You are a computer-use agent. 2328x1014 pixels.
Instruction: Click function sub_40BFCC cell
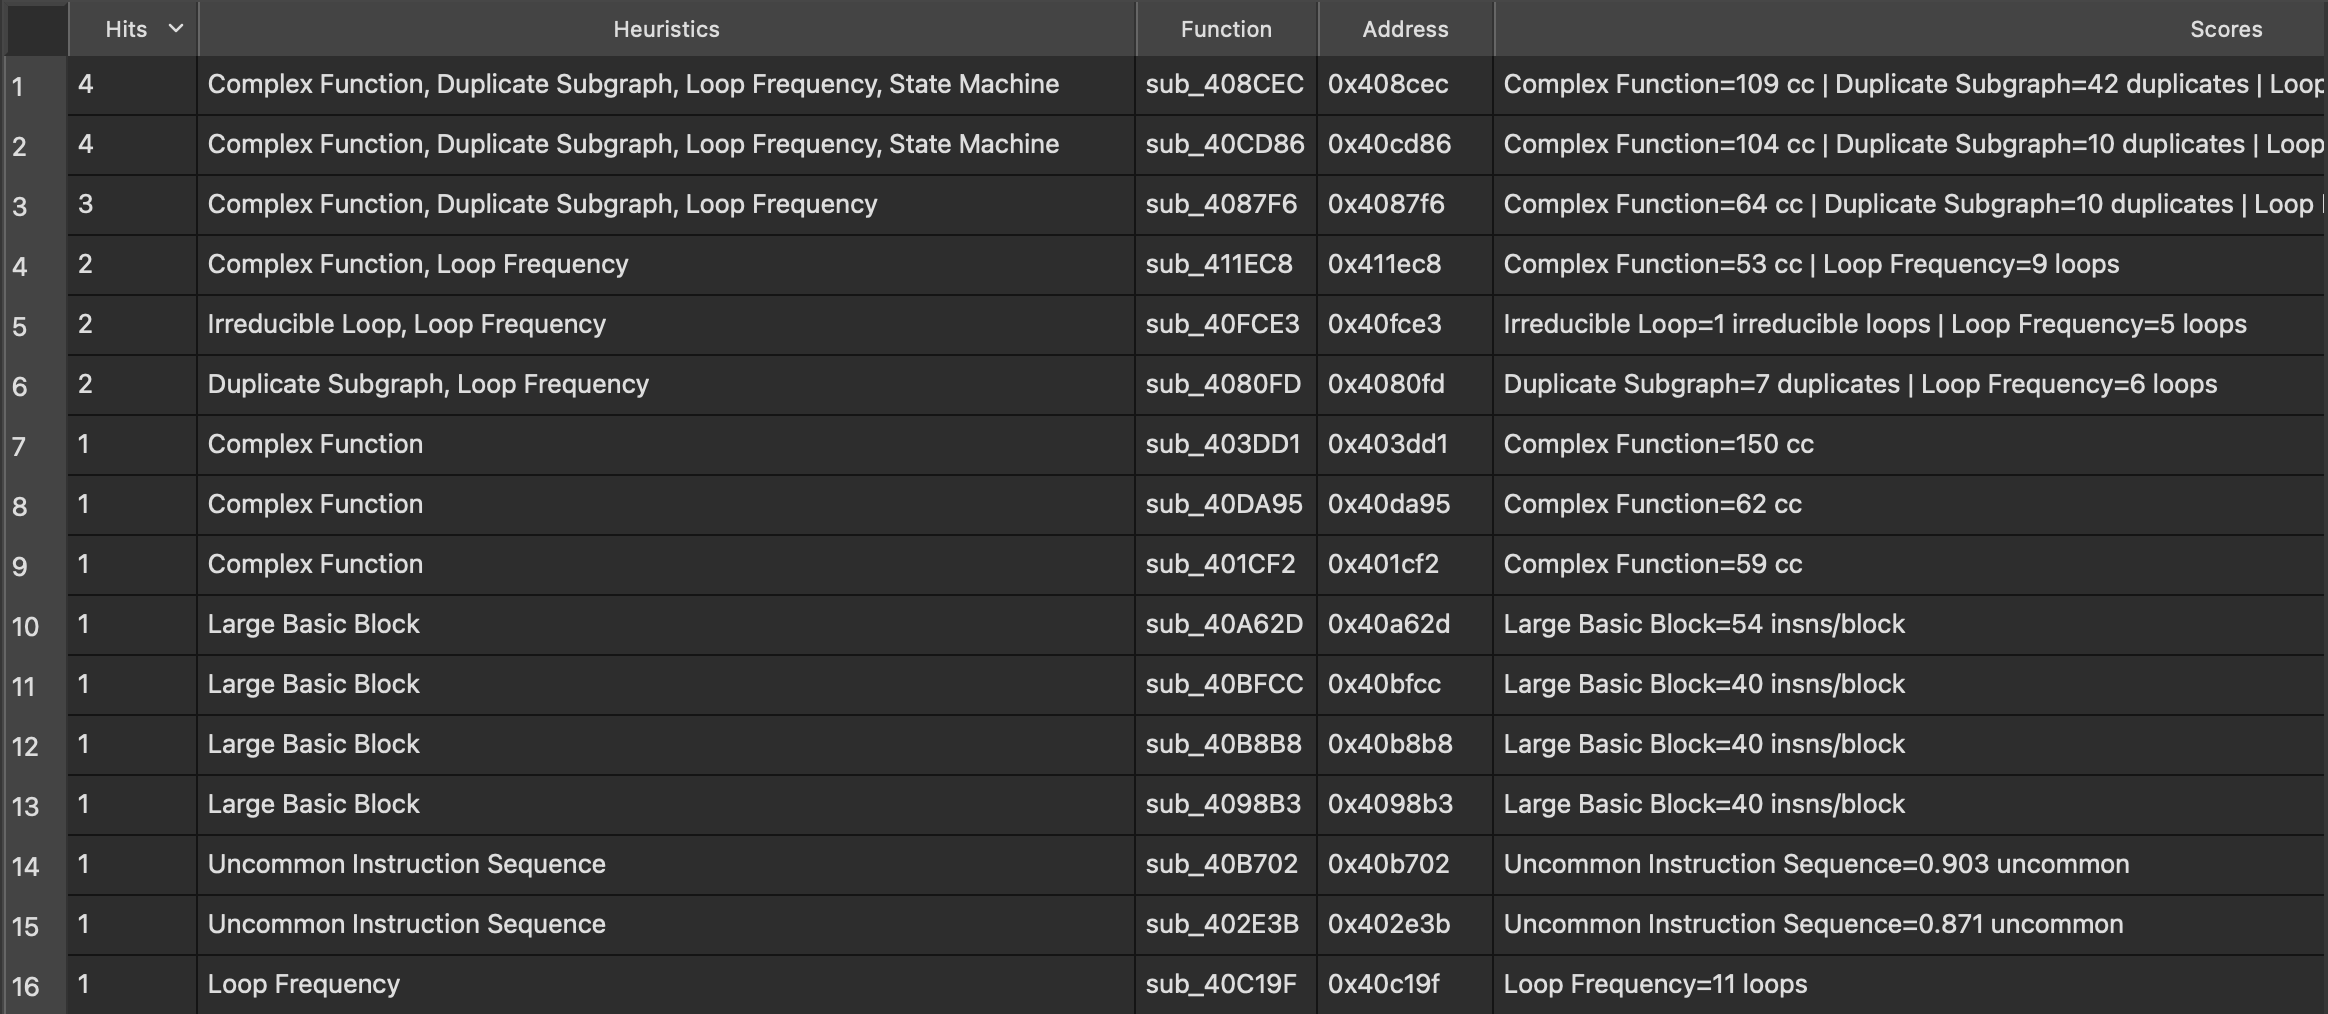[1224, 684]
